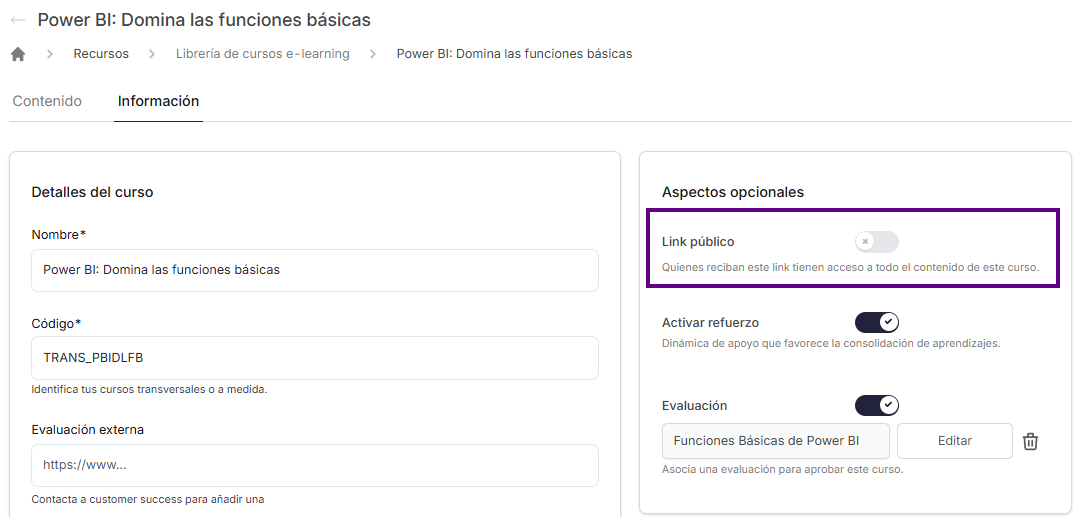Click the Funciones Básicas de Power BI field
The width and height of the screenshot is (1082, 517).
point(776,441)
